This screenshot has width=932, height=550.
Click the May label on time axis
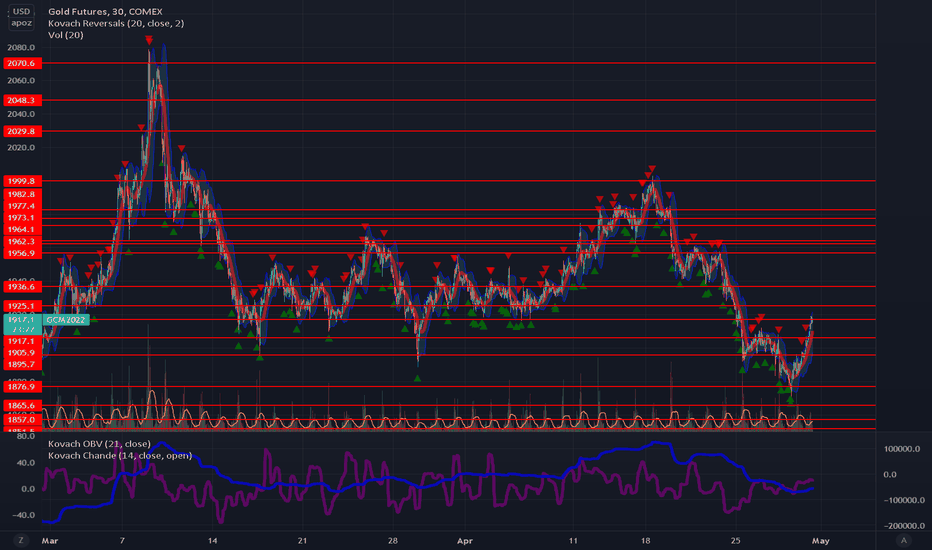[x=821, y=540]
